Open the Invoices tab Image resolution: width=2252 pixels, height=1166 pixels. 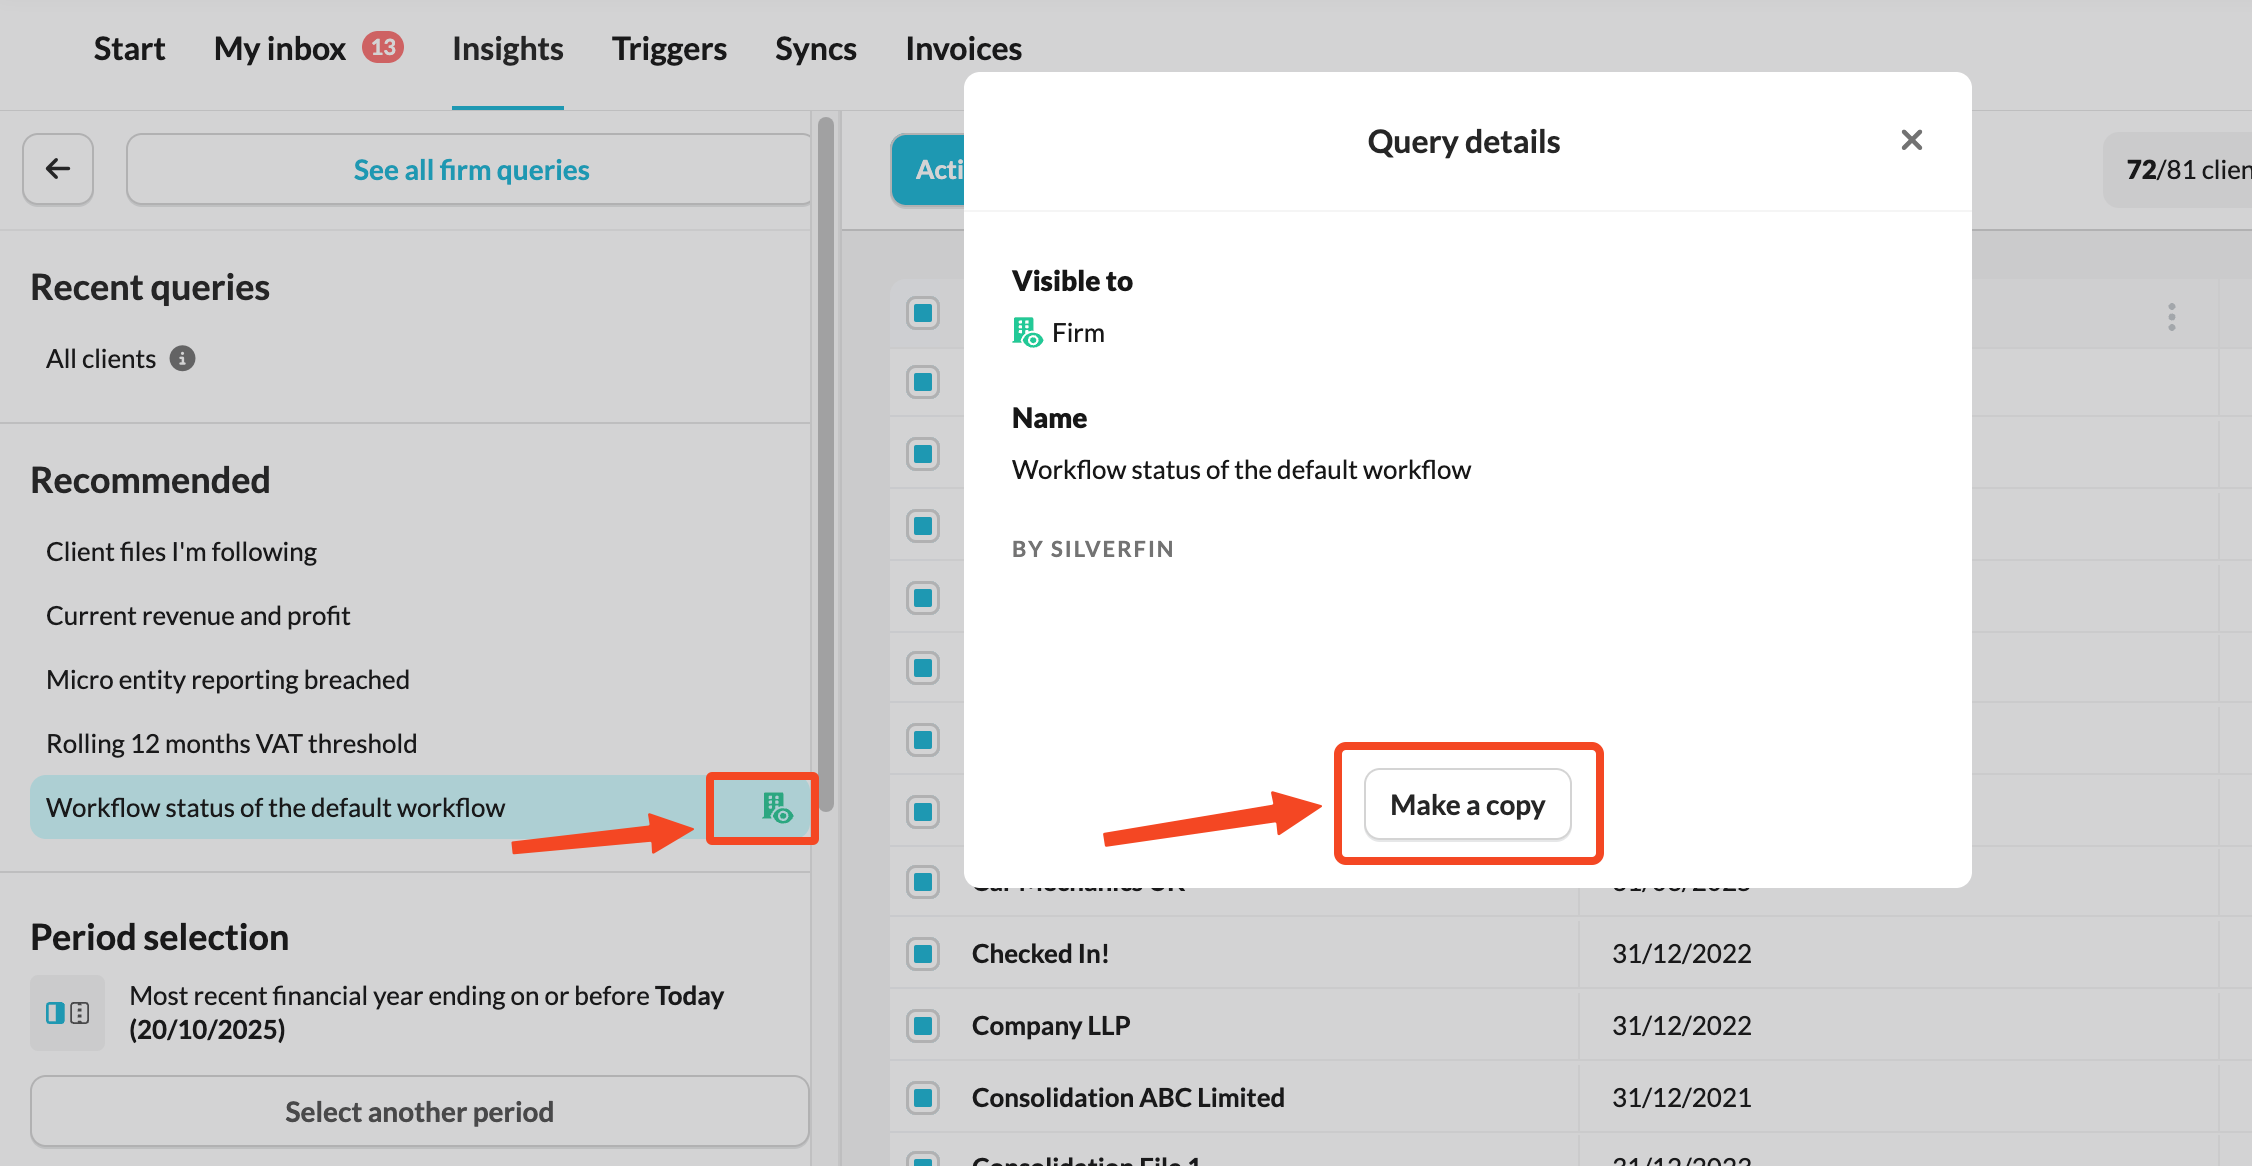963,48
